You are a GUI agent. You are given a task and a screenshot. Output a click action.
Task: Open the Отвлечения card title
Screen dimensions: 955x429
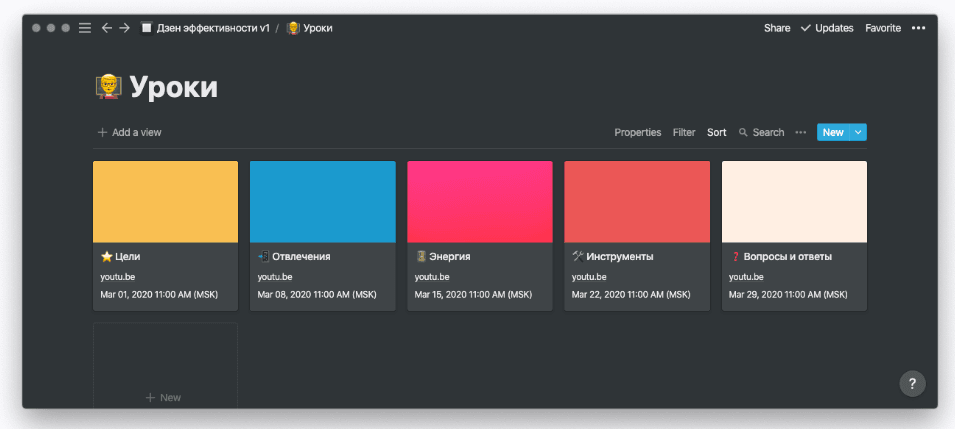click(x=301, y=257)
